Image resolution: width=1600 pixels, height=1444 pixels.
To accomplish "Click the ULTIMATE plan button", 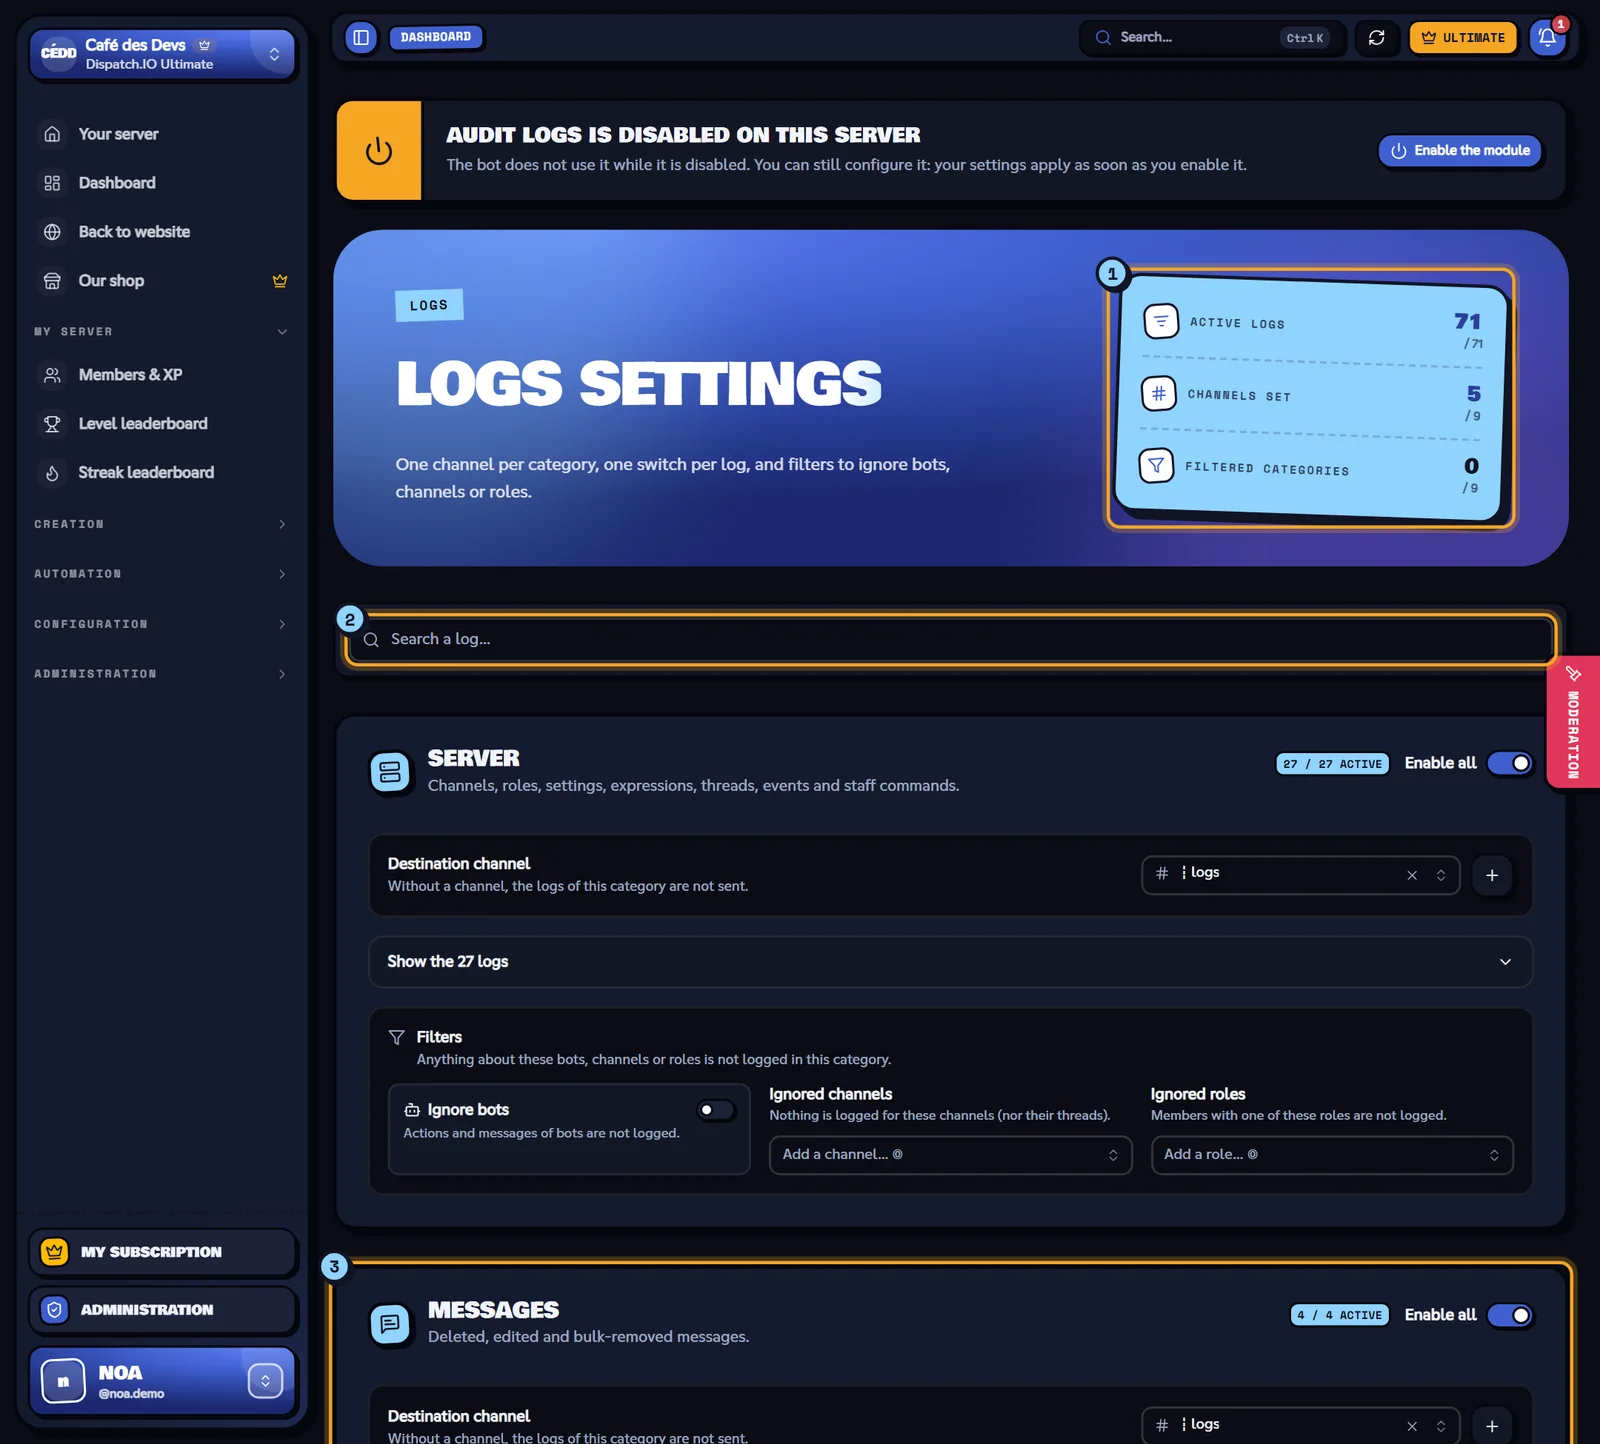I will point(1463,37).
